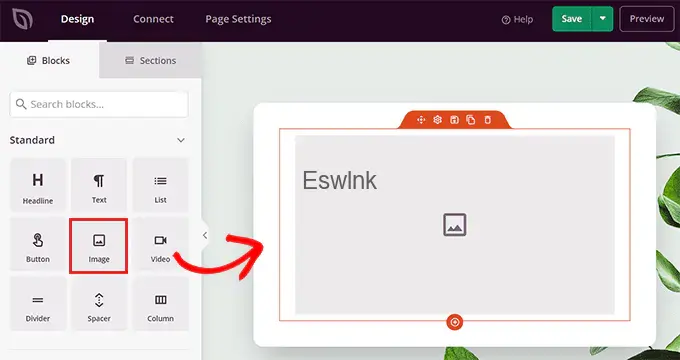The height and width of the screenshot is (360, 680).
Task: Select the Headline block
Action: pos(38,185)
